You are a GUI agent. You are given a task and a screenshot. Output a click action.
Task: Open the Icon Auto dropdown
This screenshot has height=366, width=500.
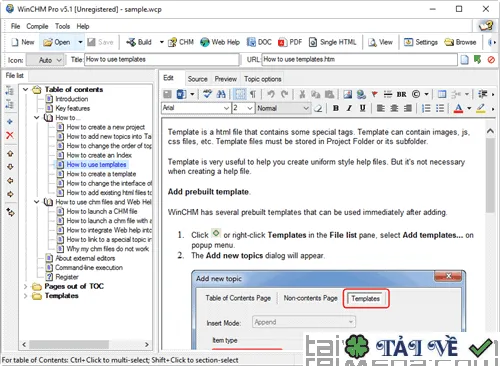(45, 60)
